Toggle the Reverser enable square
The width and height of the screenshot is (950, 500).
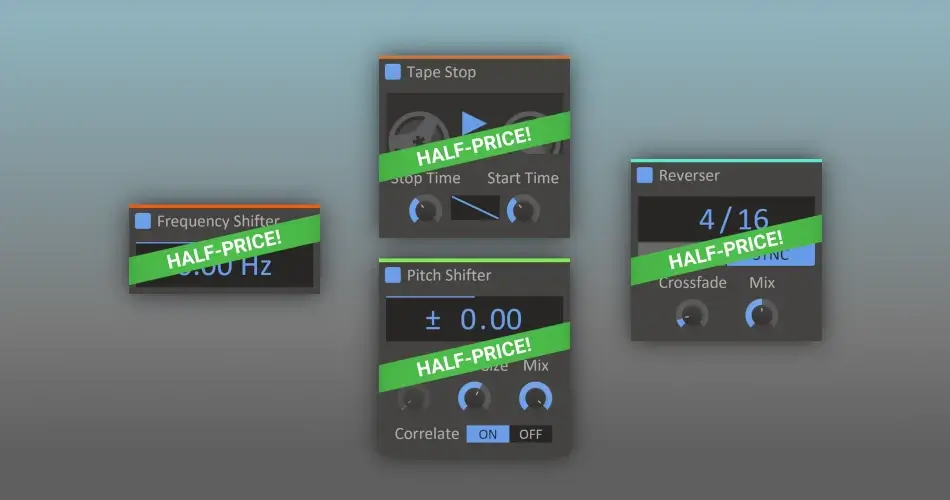(645, 175)
